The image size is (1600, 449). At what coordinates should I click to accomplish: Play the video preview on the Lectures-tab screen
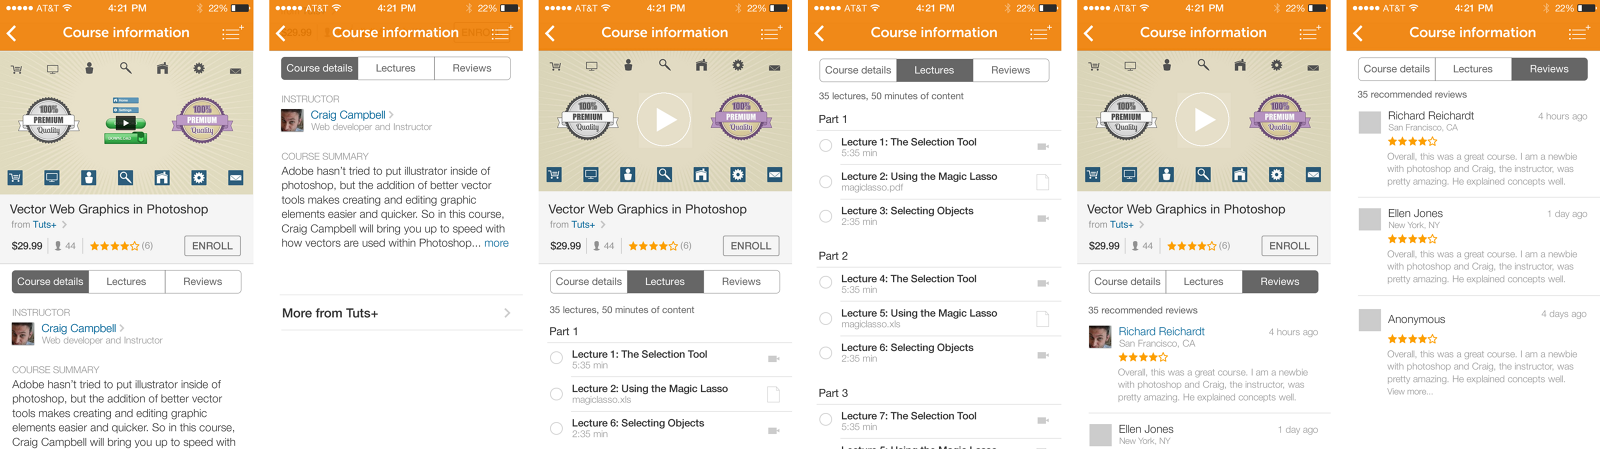(x=665, y=120)
